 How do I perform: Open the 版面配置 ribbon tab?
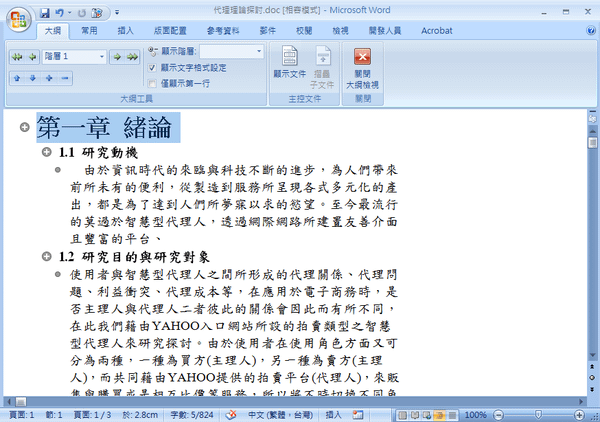point(170,31)
